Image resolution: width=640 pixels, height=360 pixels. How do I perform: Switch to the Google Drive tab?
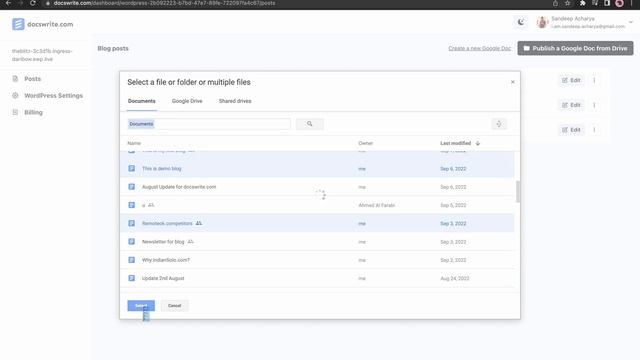point(187,101)
